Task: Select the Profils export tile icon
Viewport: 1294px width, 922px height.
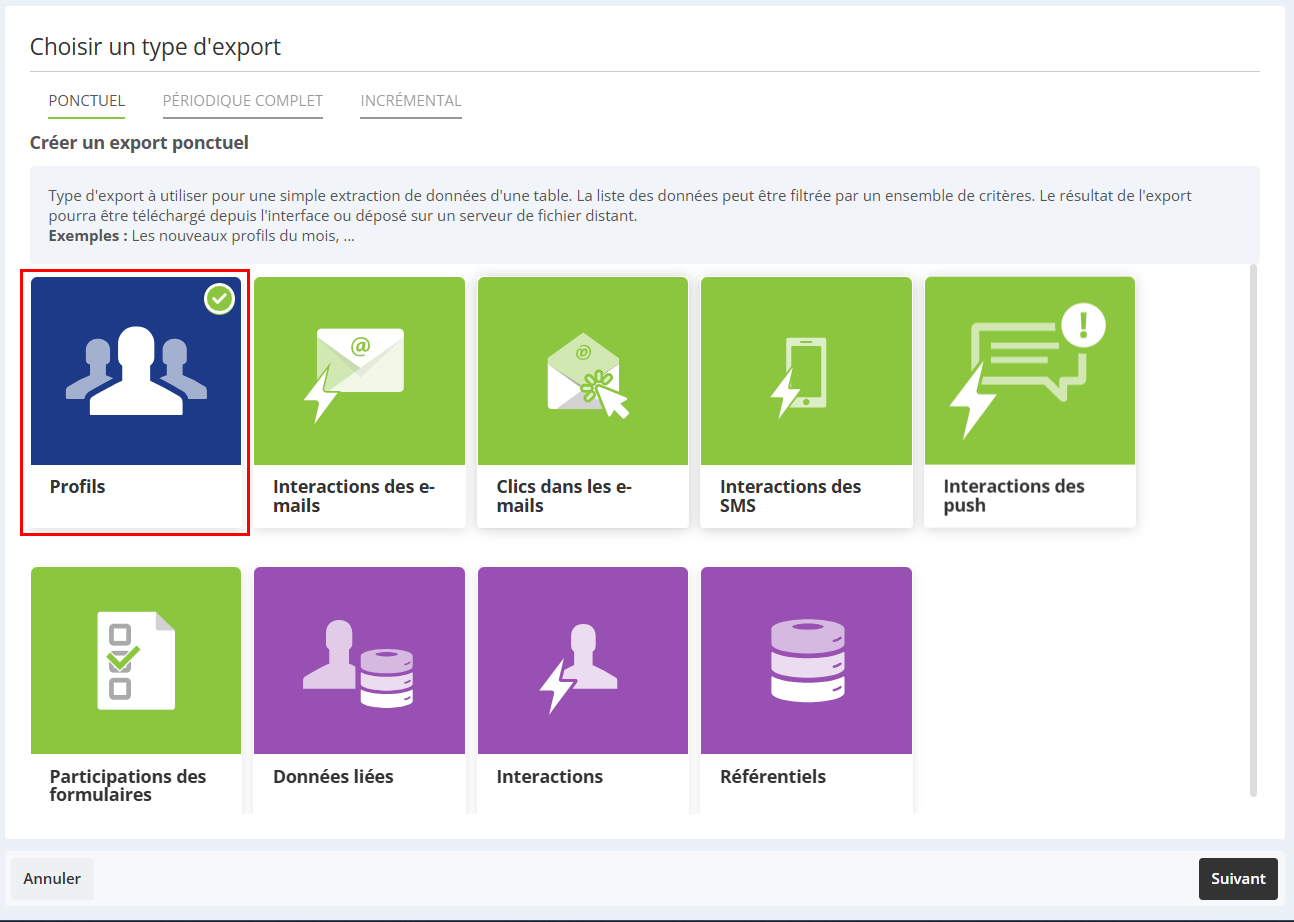Action: [136, 371]
